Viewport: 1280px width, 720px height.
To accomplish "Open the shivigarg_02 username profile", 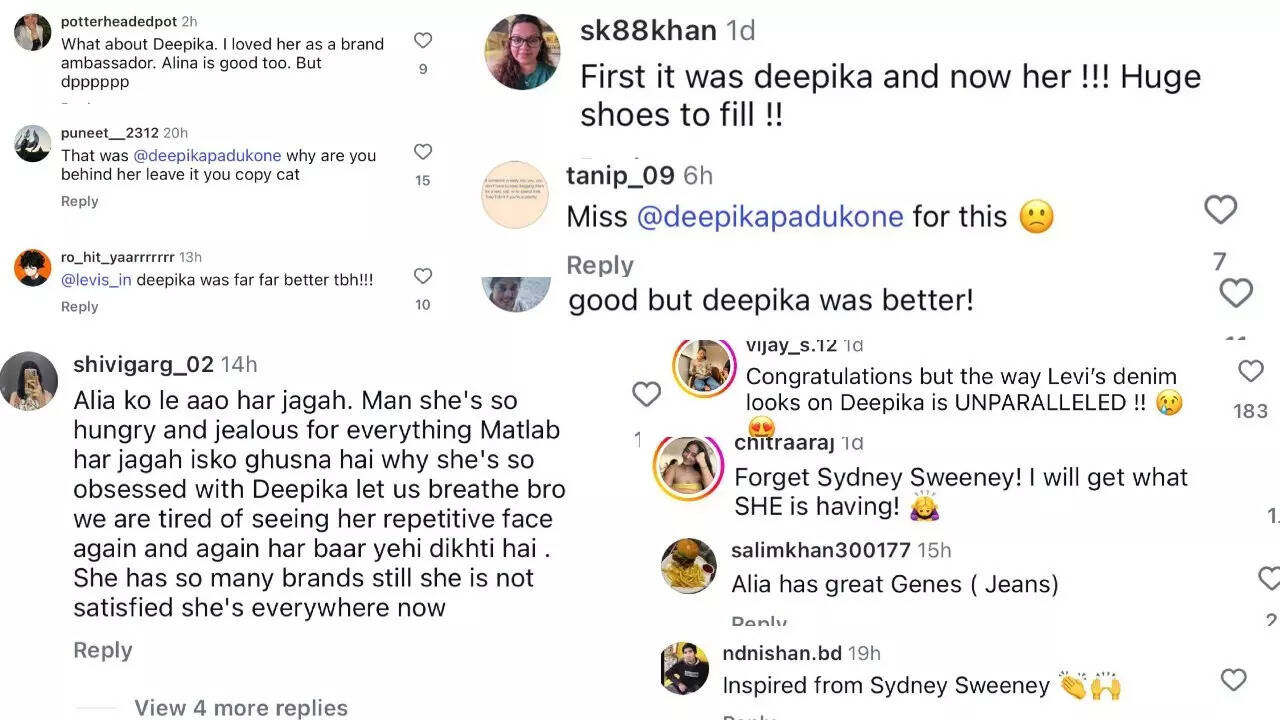I will coord(143,365).
